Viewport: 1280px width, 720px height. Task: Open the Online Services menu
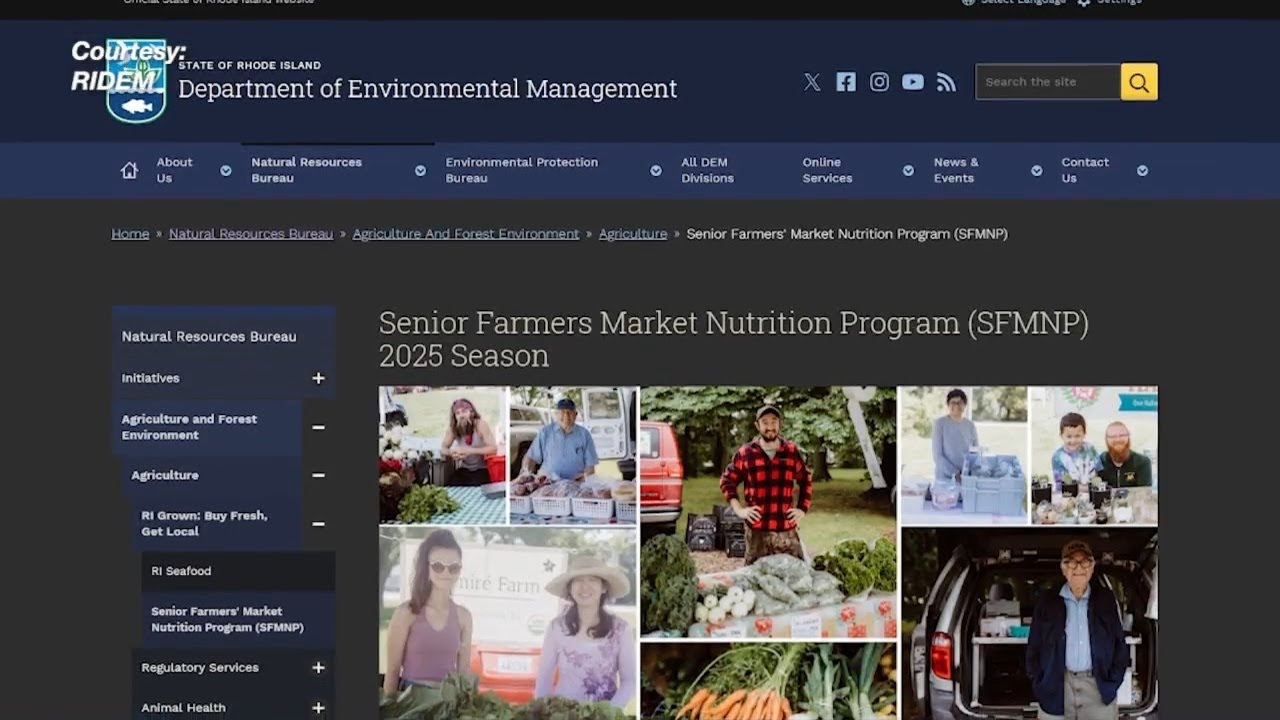pyautogui.click(x=827, y=170)
